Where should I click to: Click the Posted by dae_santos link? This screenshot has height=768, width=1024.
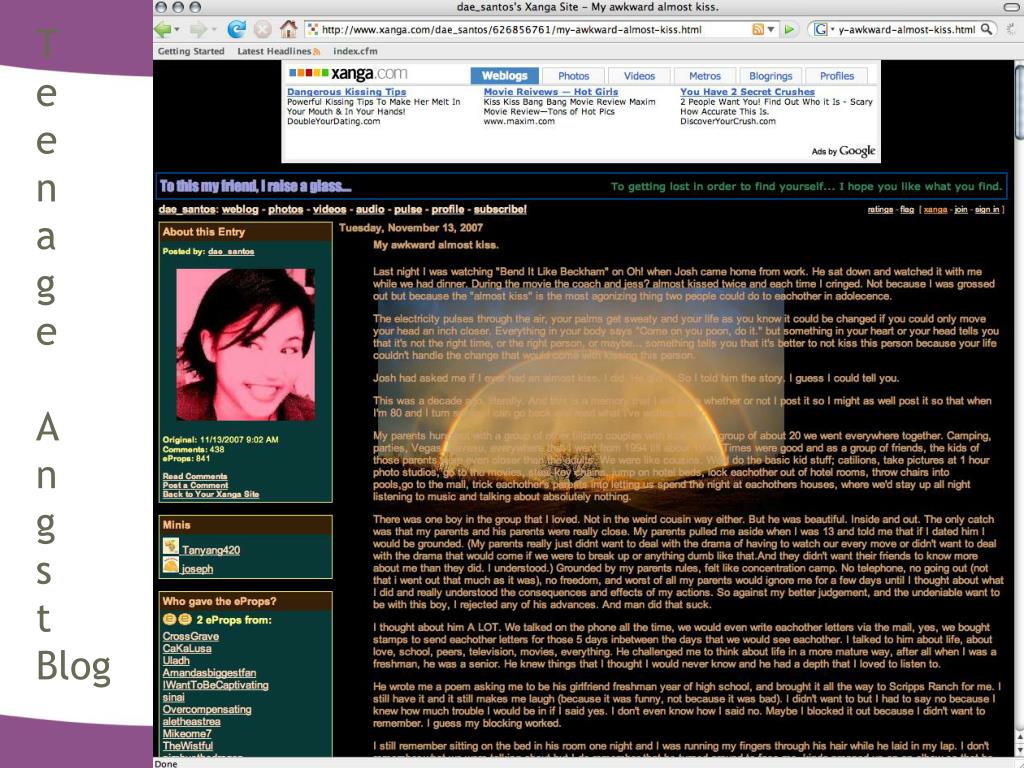click(231, 251)
